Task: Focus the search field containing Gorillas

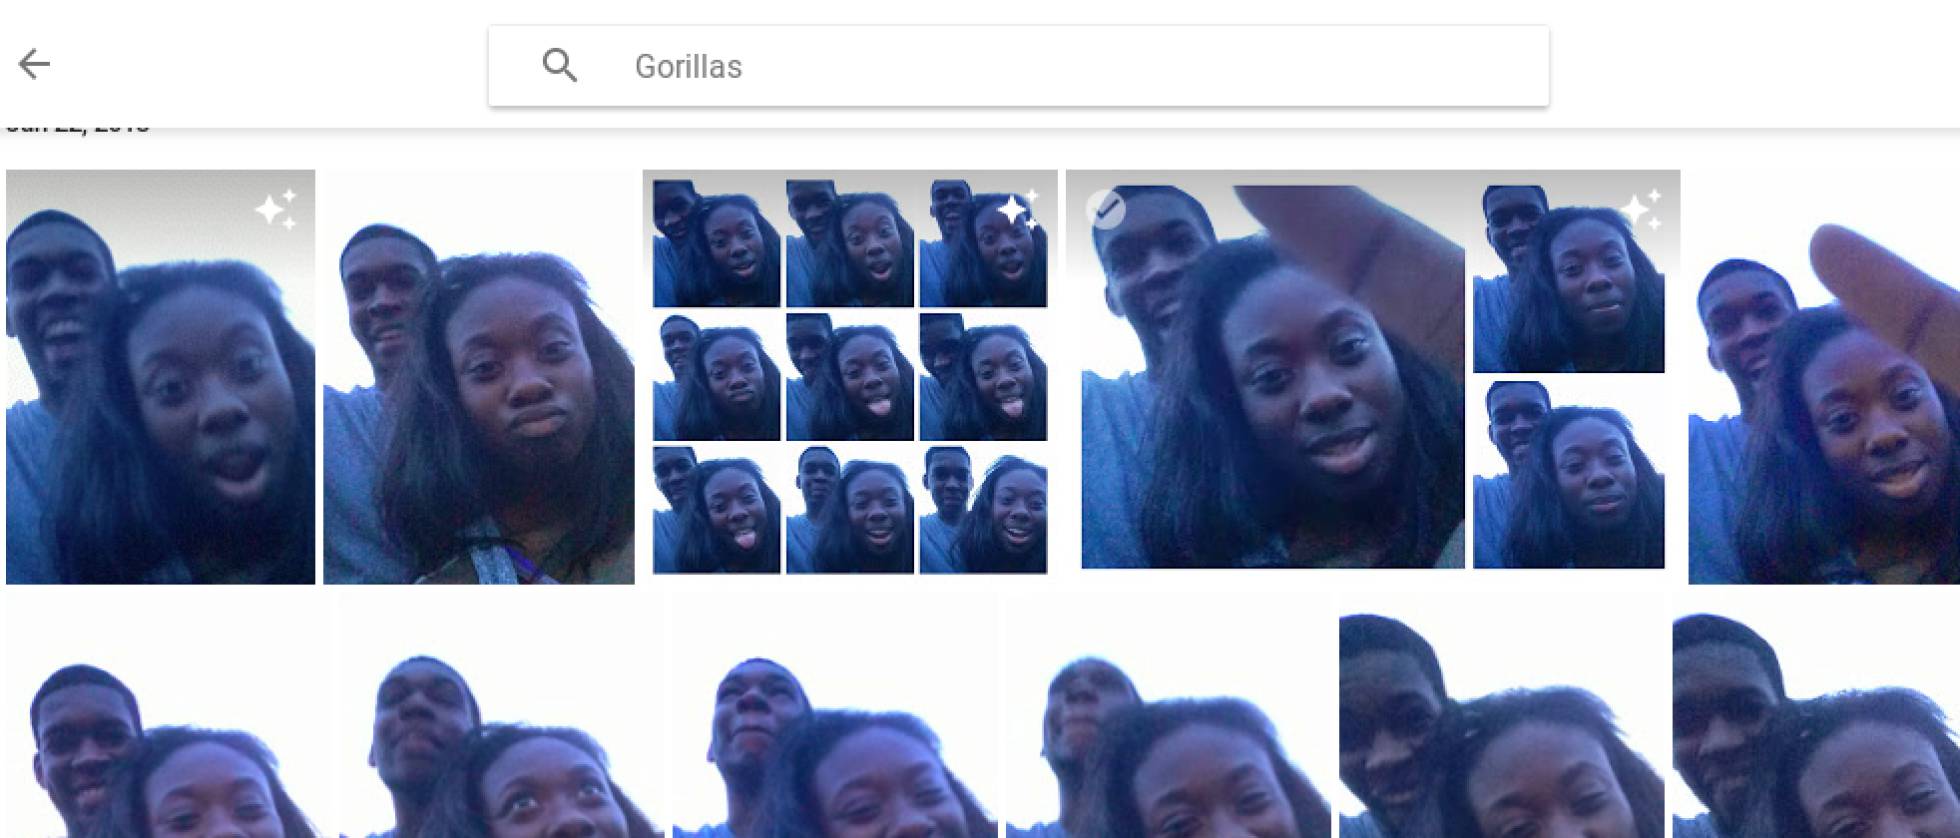Action: tap(1018, 66)
